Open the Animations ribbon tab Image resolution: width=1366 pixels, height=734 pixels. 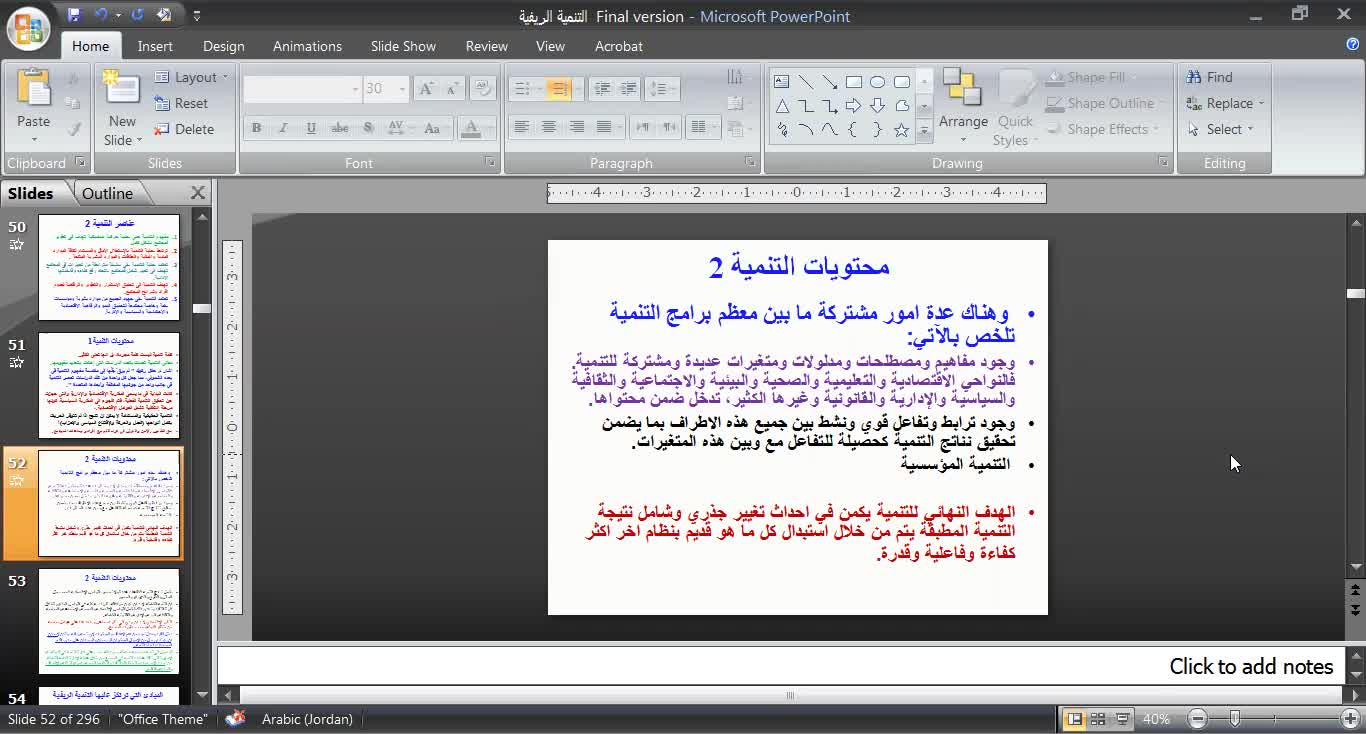[307, 46]
